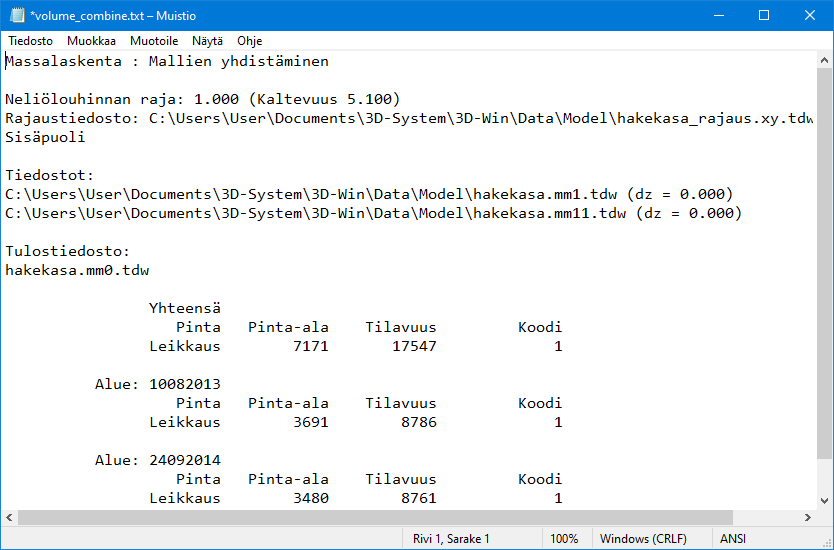Screen dimensions: 834x550
Task: Click on the hakekasa.mm0.tdw output filename
Action: tap(77, 270)
